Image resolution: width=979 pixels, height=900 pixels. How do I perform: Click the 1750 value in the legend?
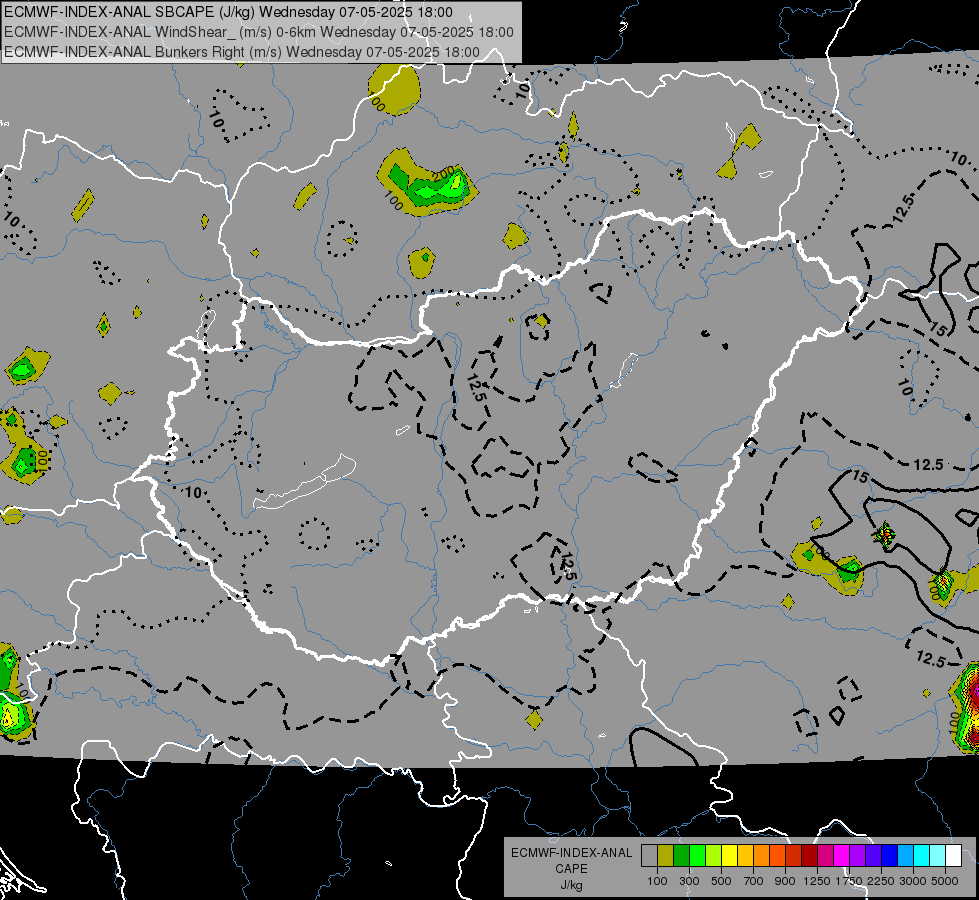coord(849,881)
